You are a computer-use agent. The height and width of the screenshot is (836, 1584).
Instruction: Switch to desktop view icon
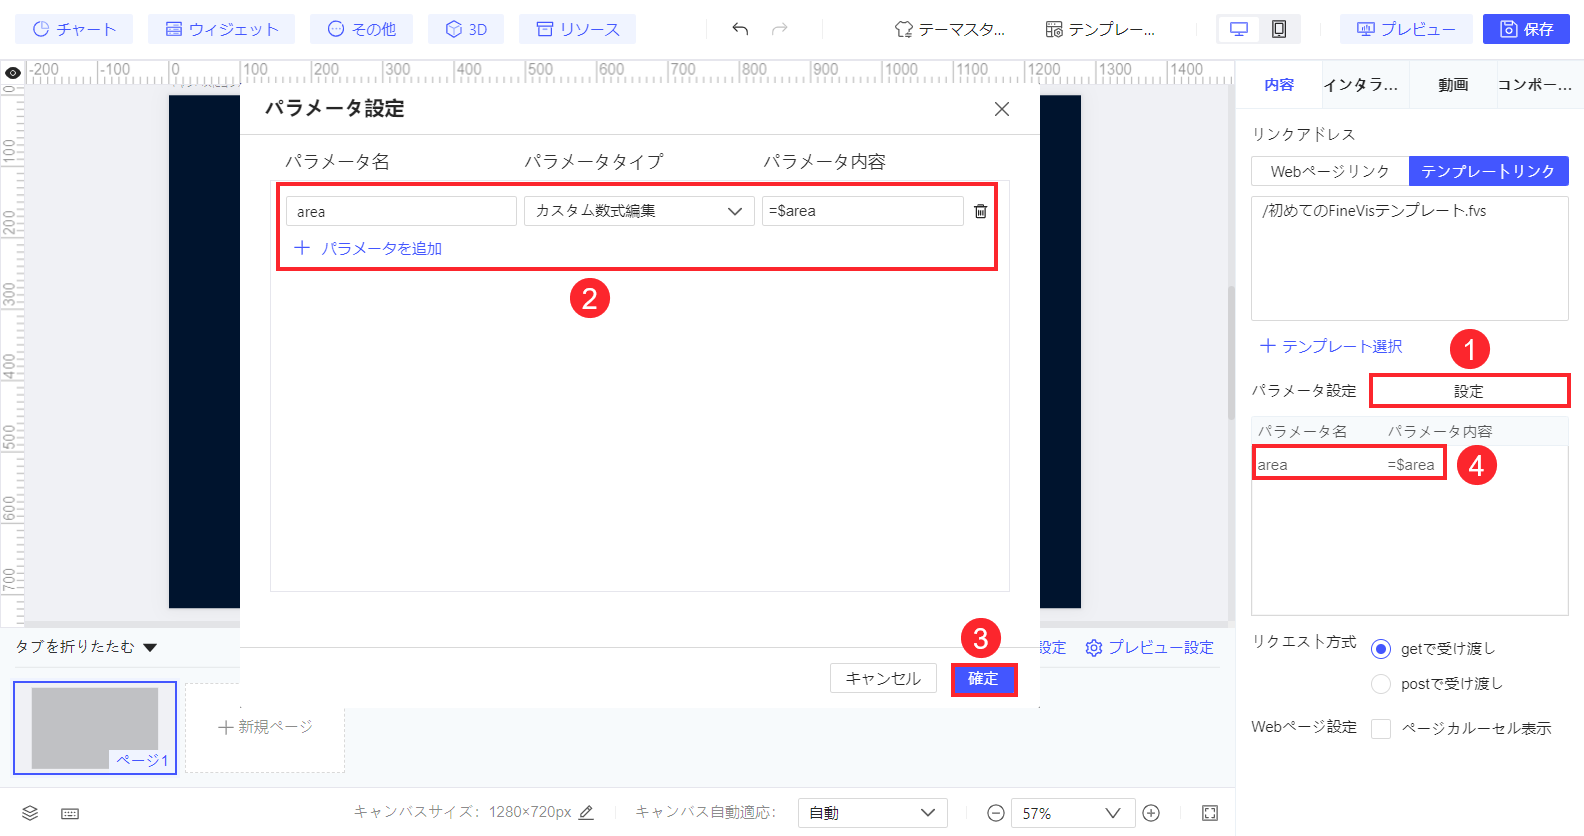coord(1239,29)
